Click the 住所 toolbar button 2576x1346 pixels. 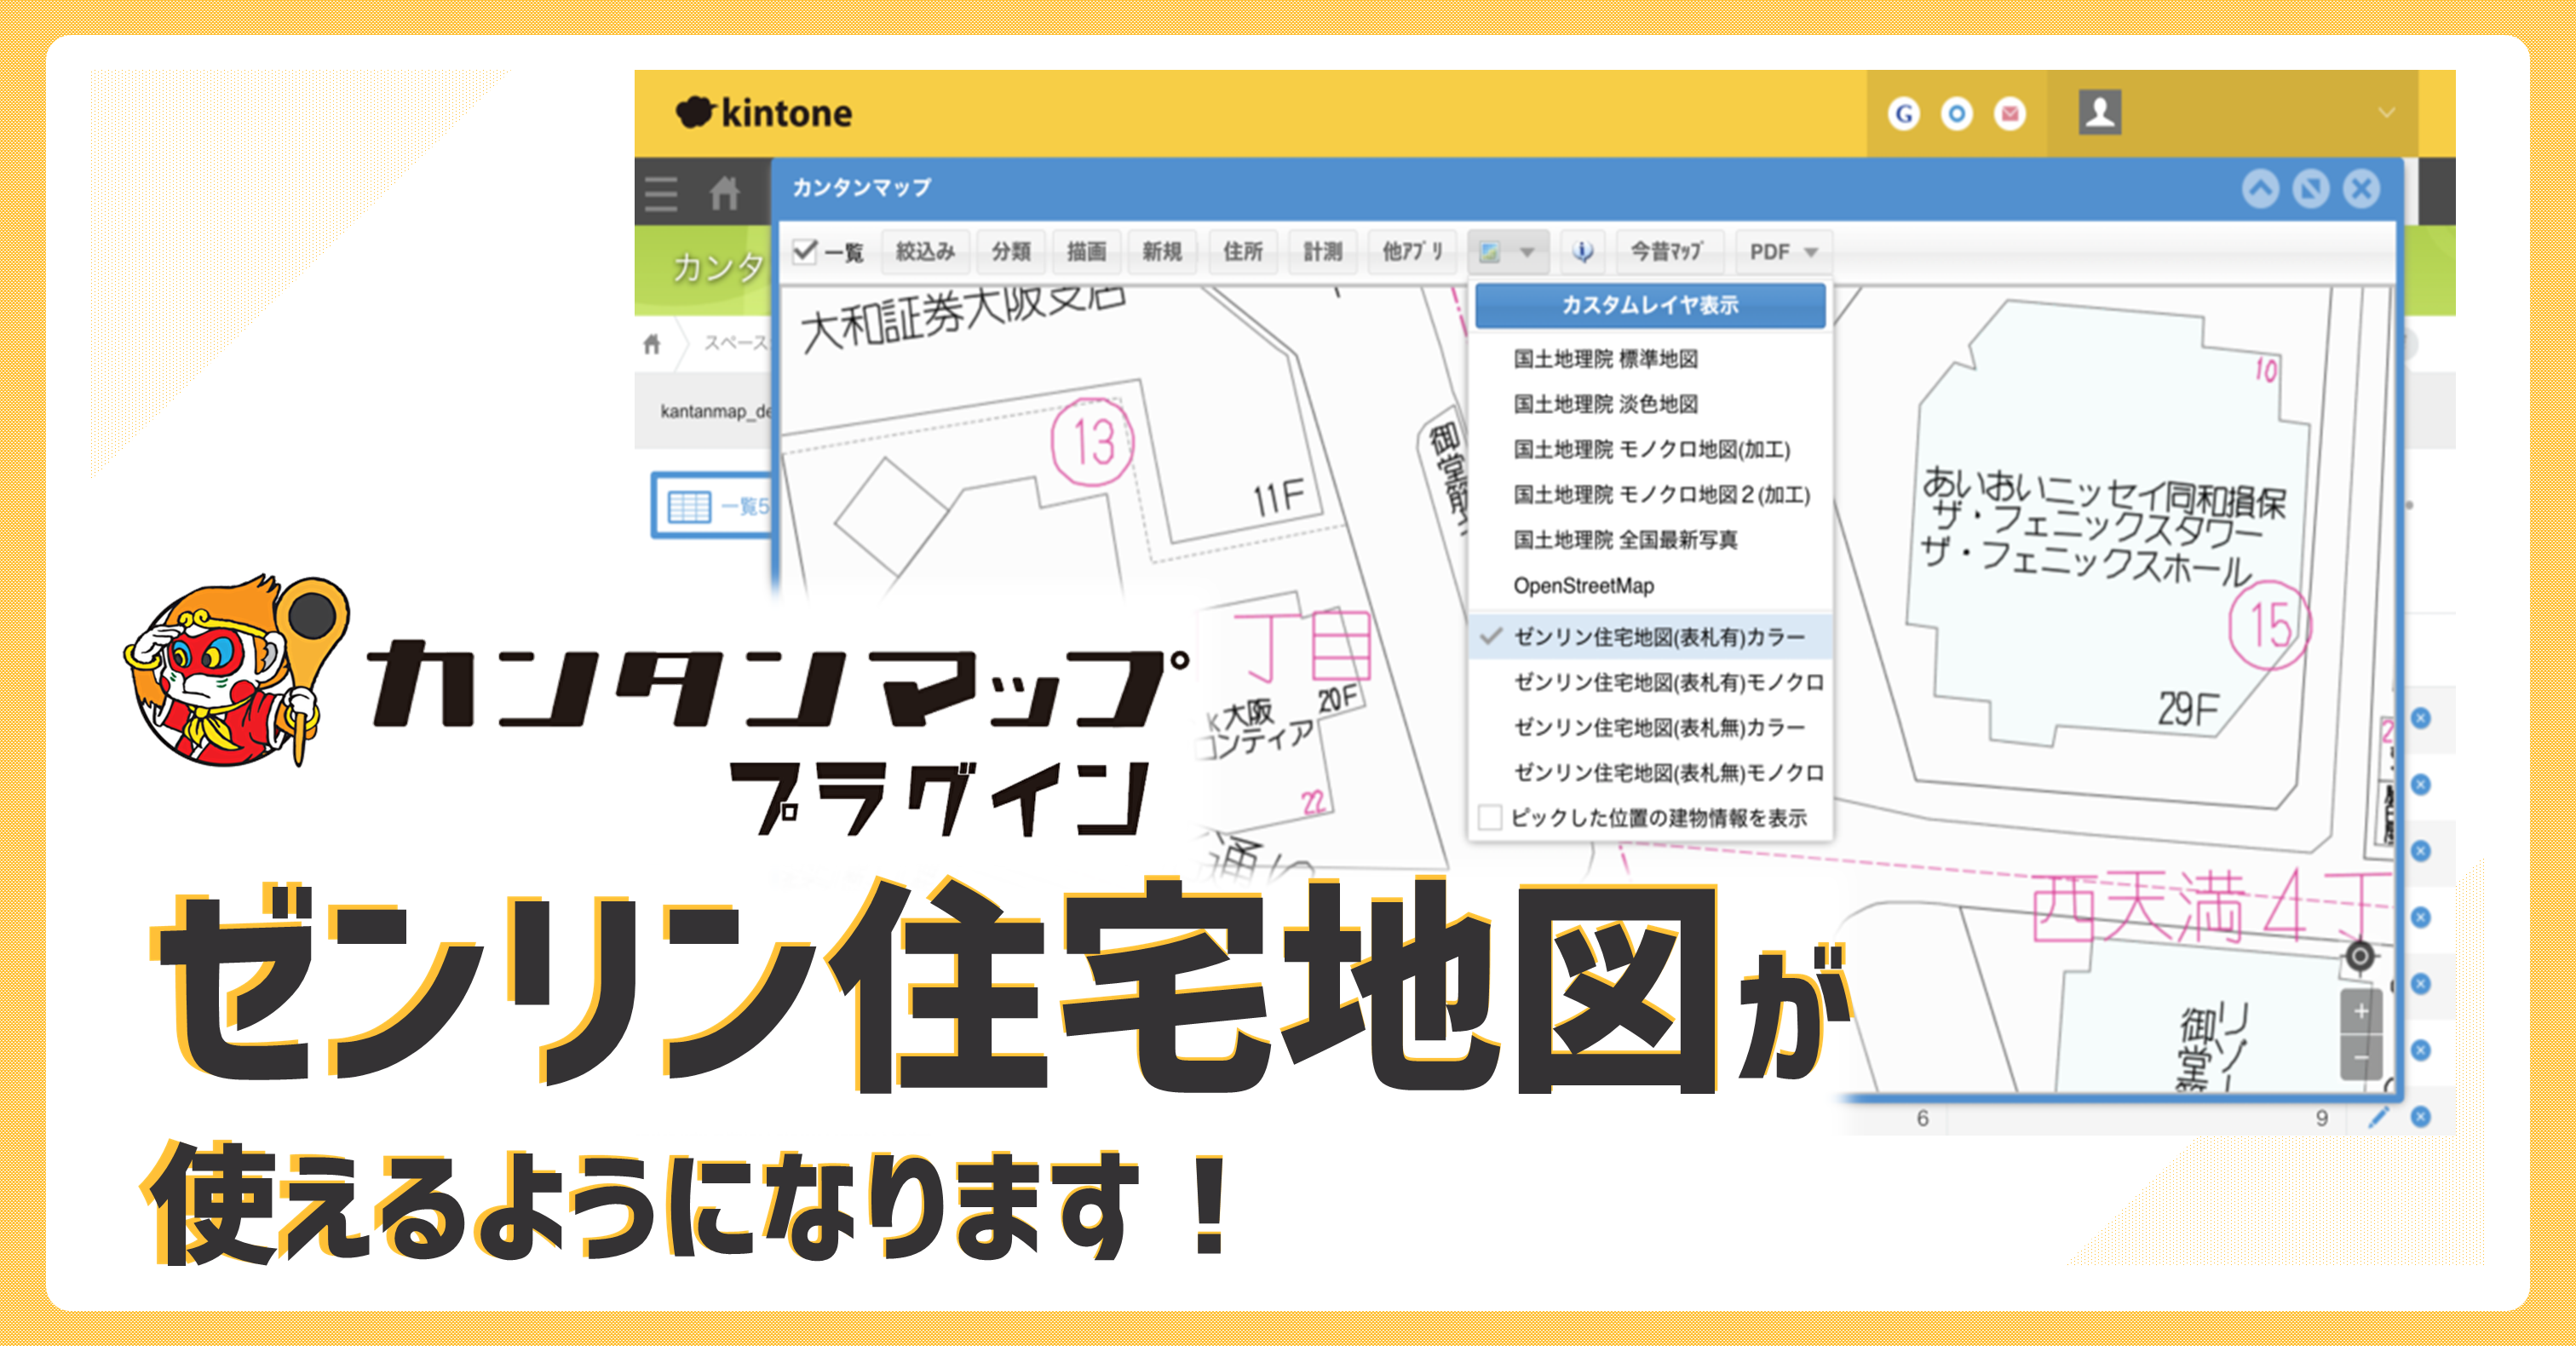coord(1243,252)
